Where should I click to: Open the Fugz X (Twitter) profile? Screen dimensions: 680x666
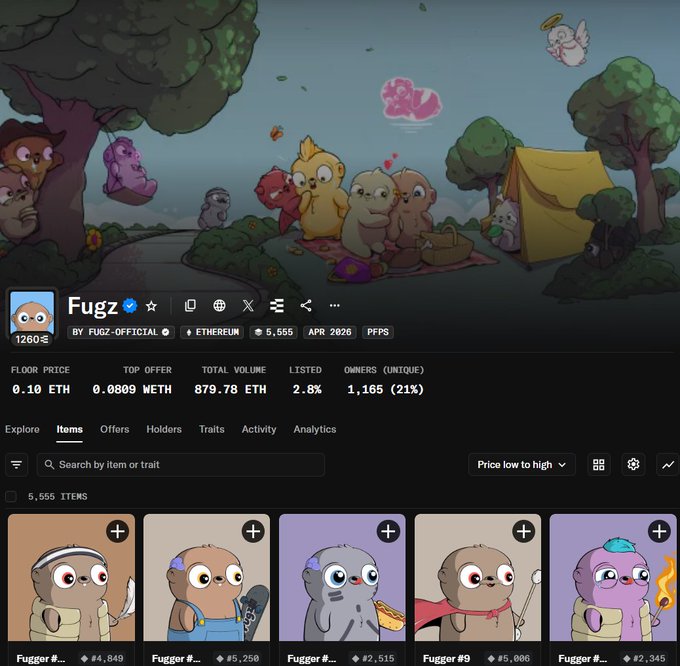click(x=248, y=306)
